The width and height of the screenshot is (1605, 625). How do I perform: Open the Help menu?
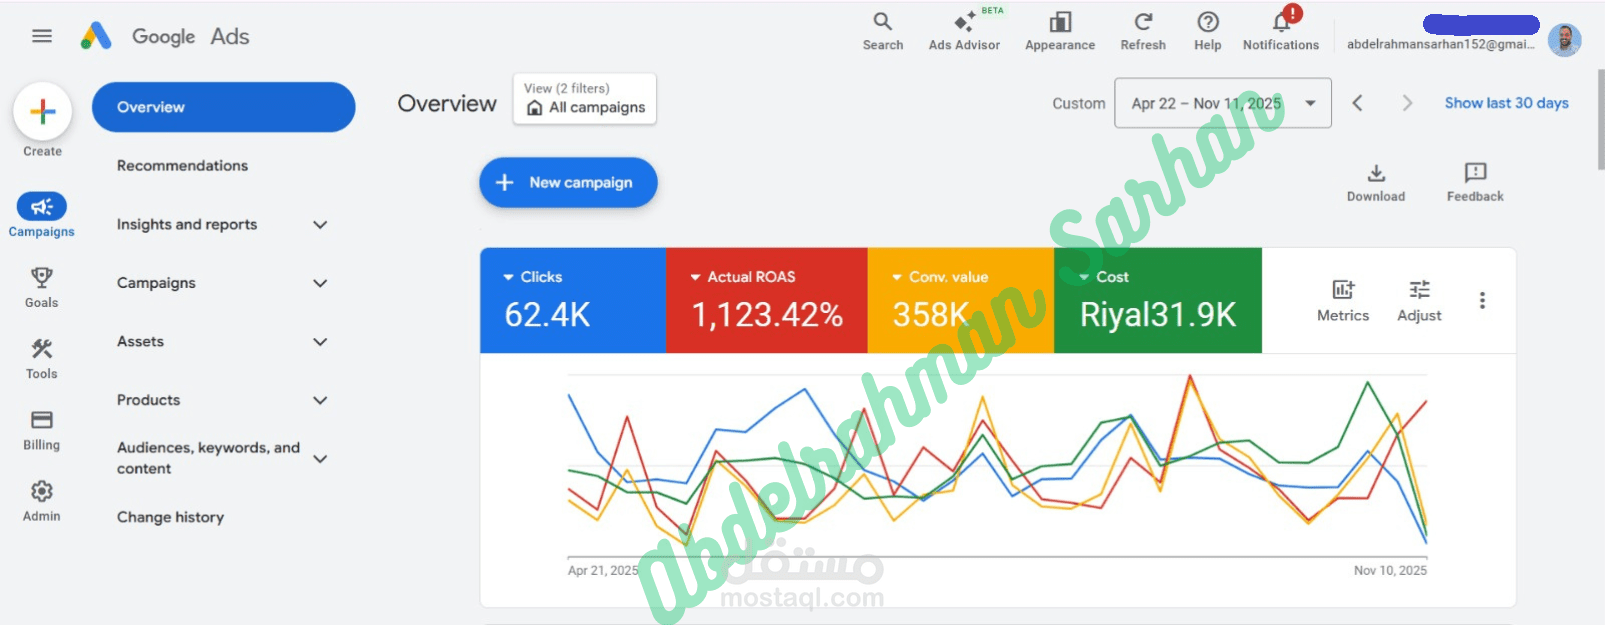[1208, 31]
